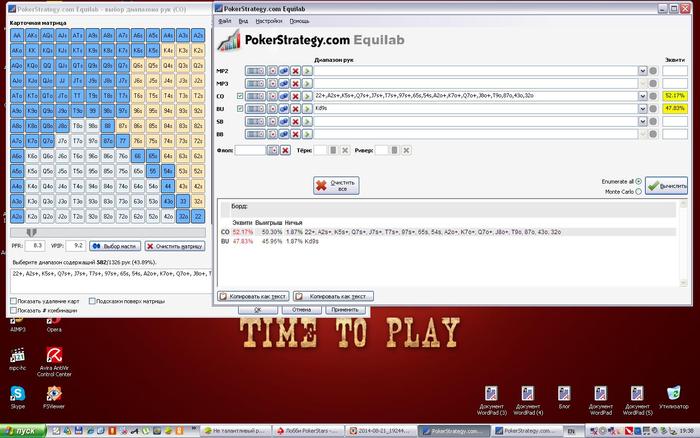This screenshot has width=700, height=438.
Task: Click the VPIP value field
Action: pyautogui.click(x=74, y=246)
